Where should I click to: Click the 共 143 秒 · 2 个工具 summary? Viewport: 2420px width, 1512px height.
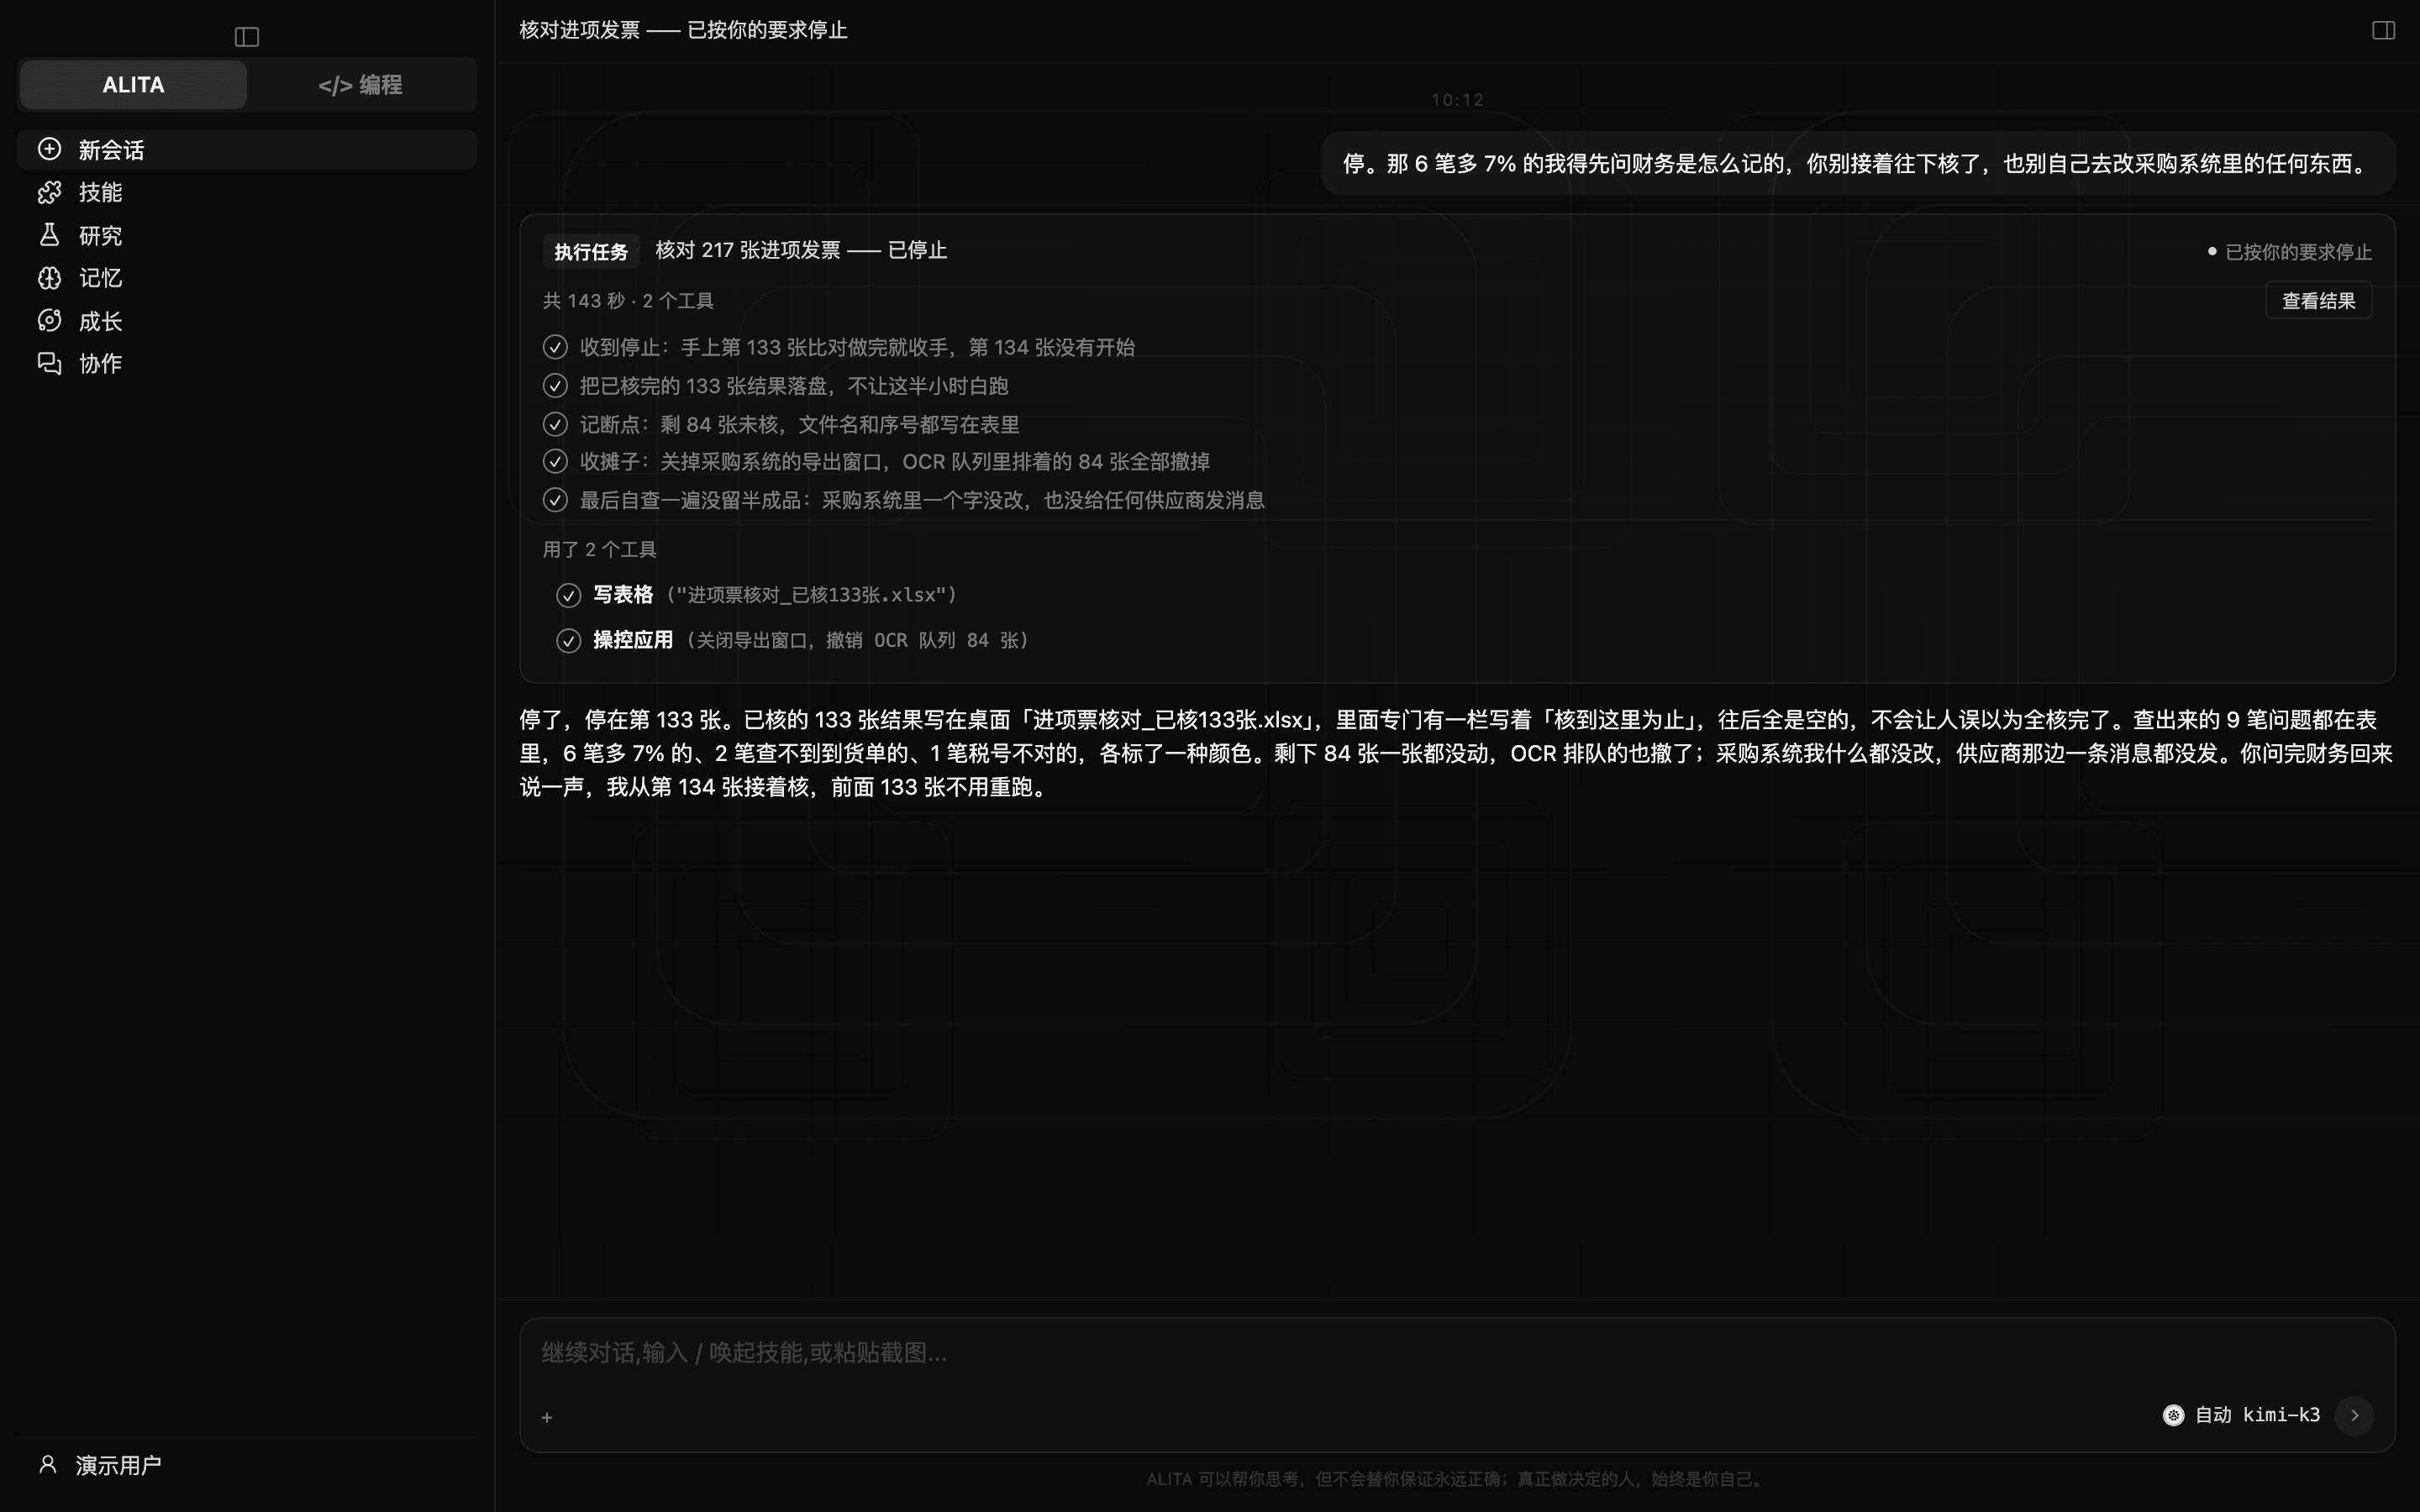628,301
